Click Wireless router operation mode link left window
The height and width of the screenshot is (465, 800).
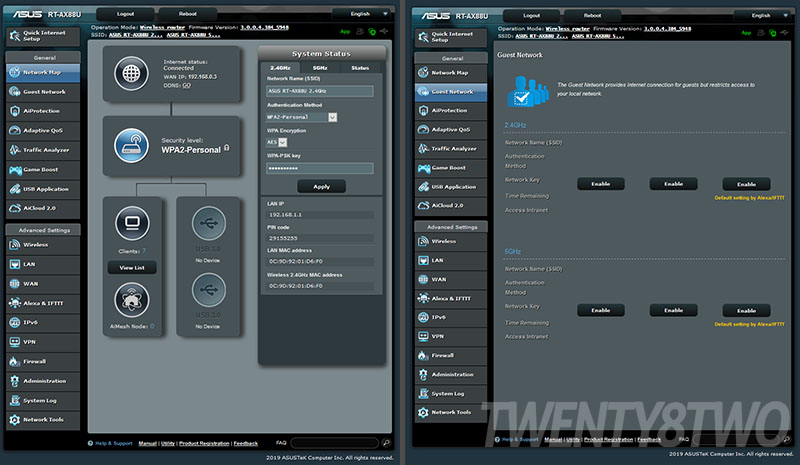[x=162, y=28]
